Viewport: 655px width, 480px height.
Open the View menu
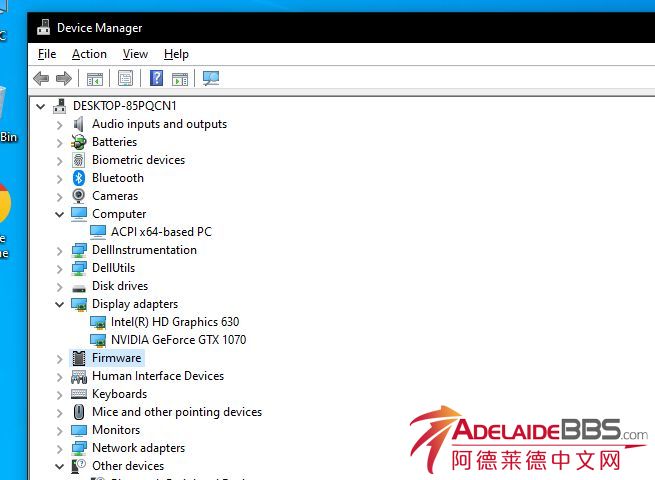pos(135,54)
